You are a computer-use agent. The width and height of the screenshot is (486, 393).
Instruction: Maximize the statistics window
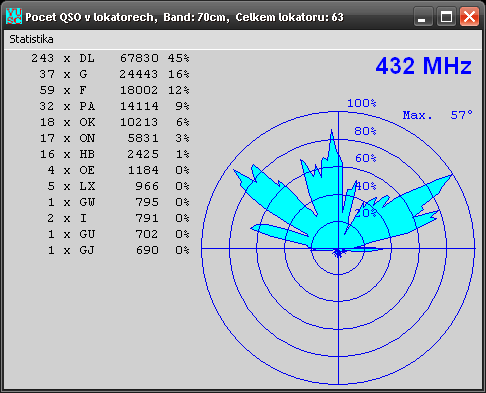[x=446, y=16]
